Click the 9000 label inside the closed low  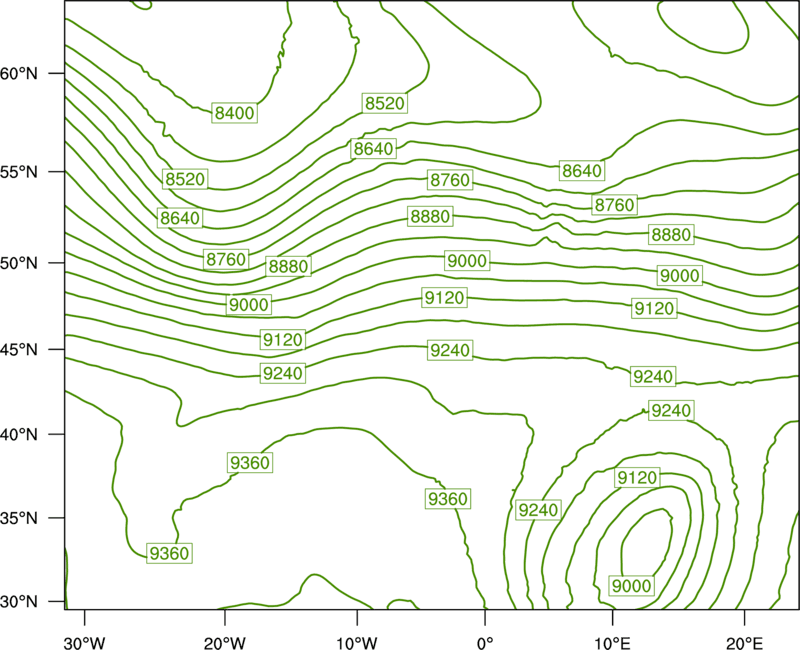[x=632, y=586]
